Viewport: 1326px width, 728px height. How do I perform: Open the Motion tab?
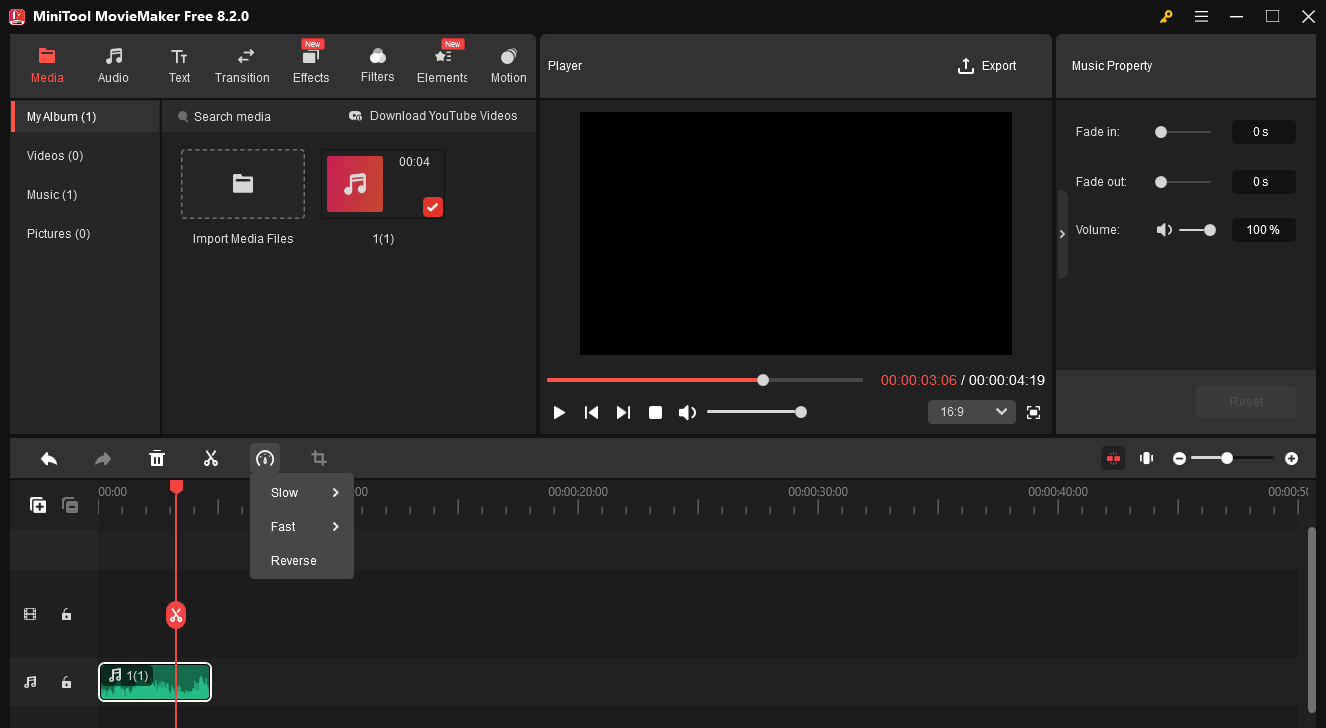pyautogui.click(x=508, y=65)
